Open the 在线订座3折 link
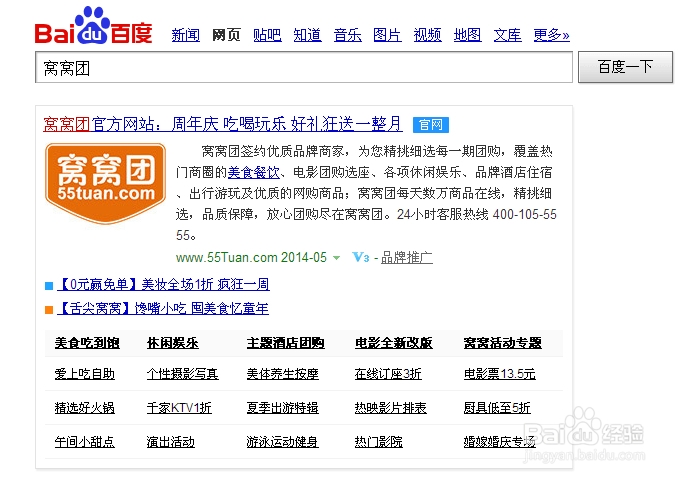Screen dimensions: 683x480 [x=388, y=374]
